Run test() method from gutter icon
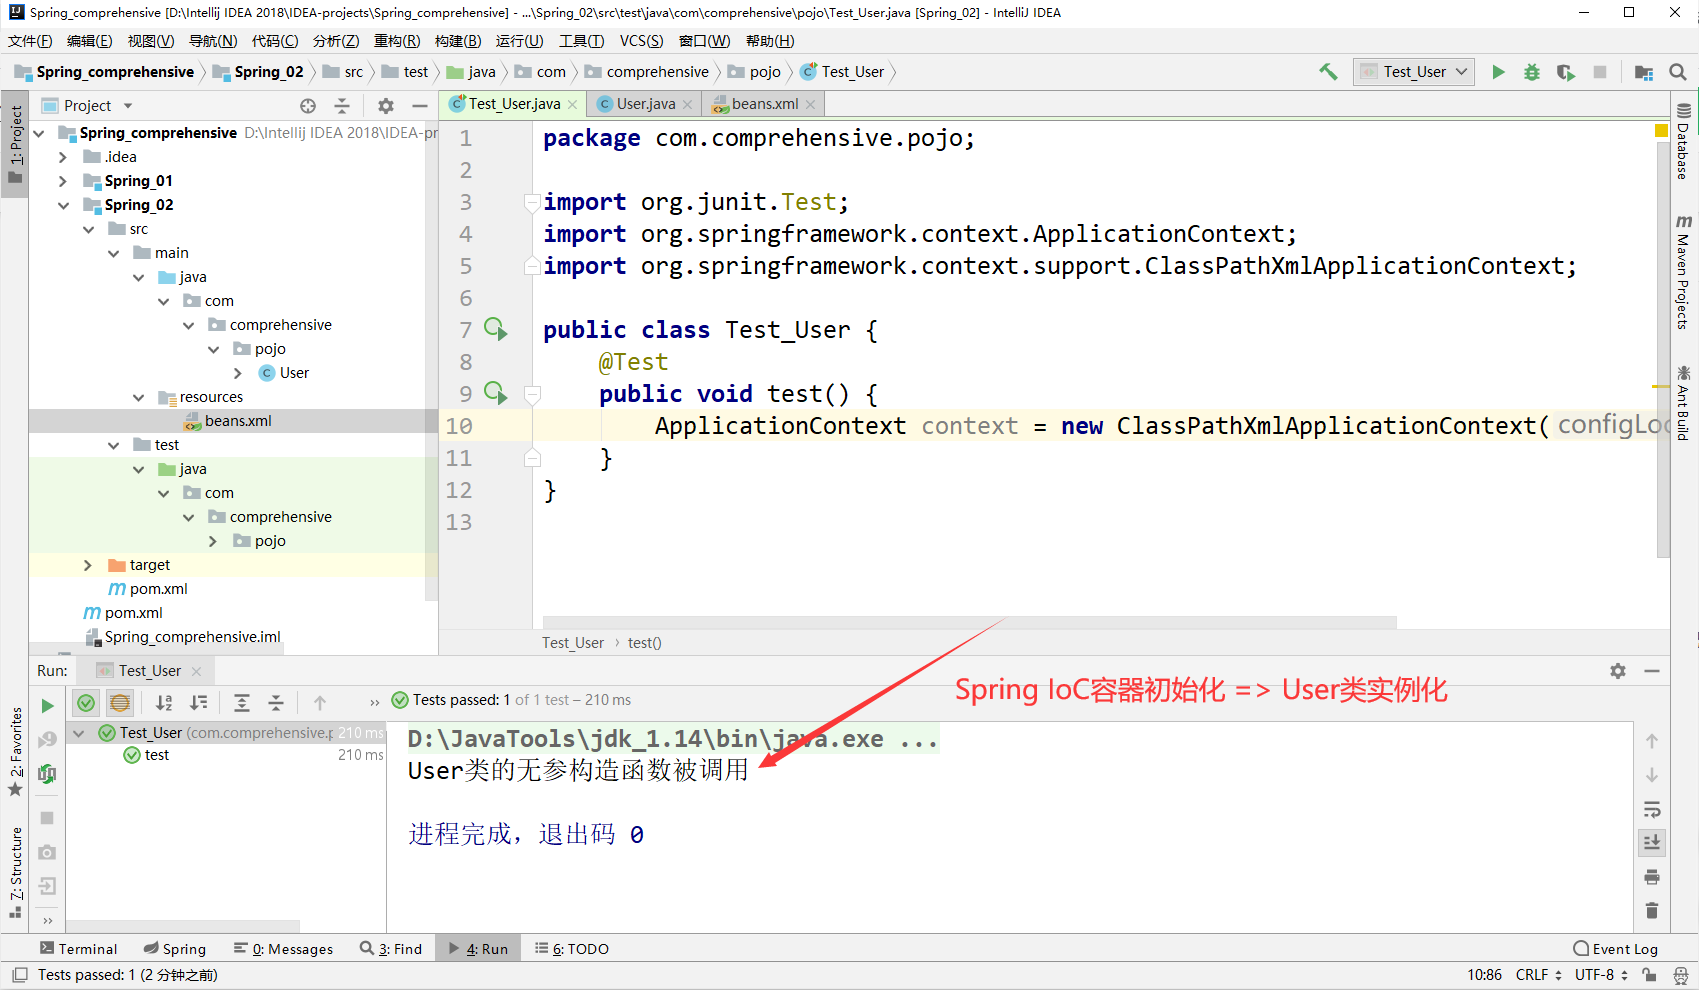Image resolution: width=1699 pixels, height=990 pixels. point(496,392)
